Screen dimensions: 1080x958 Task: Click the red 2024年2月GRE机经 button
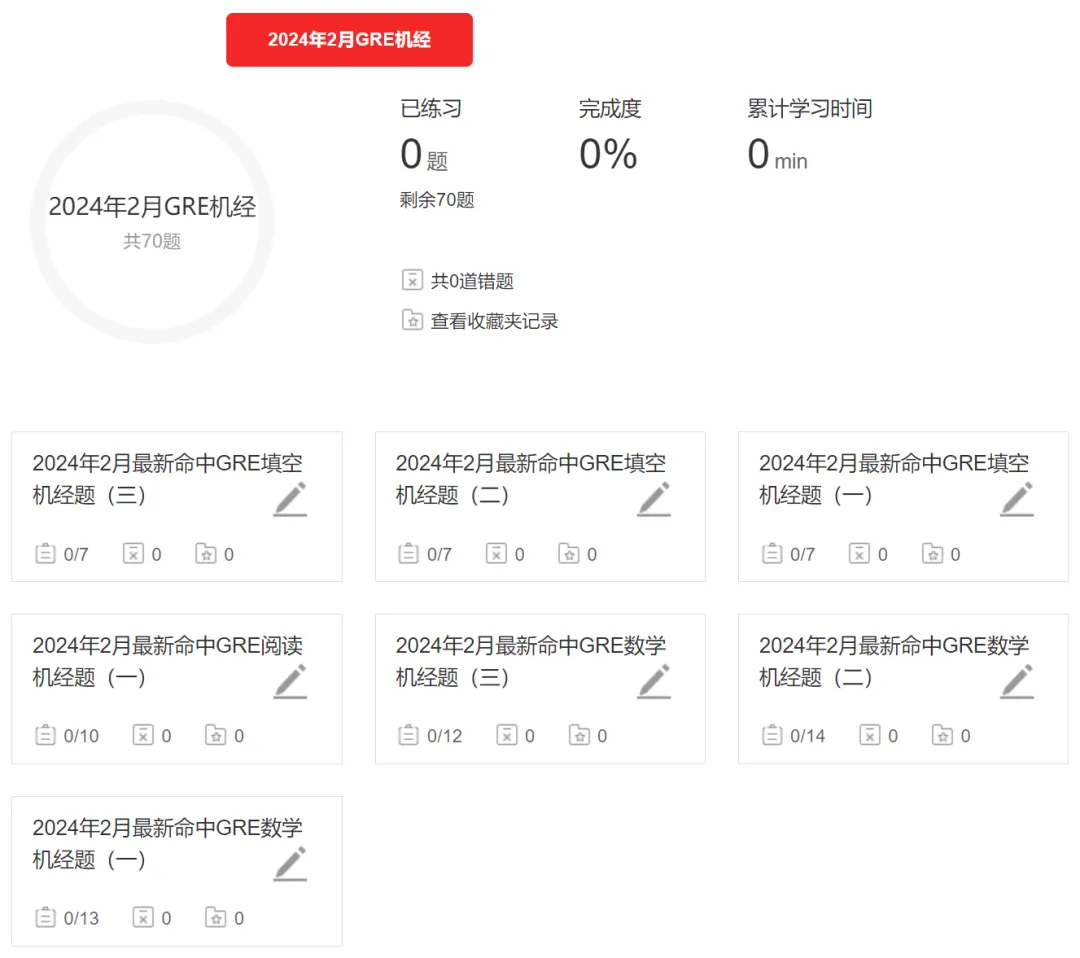point(349,39)
